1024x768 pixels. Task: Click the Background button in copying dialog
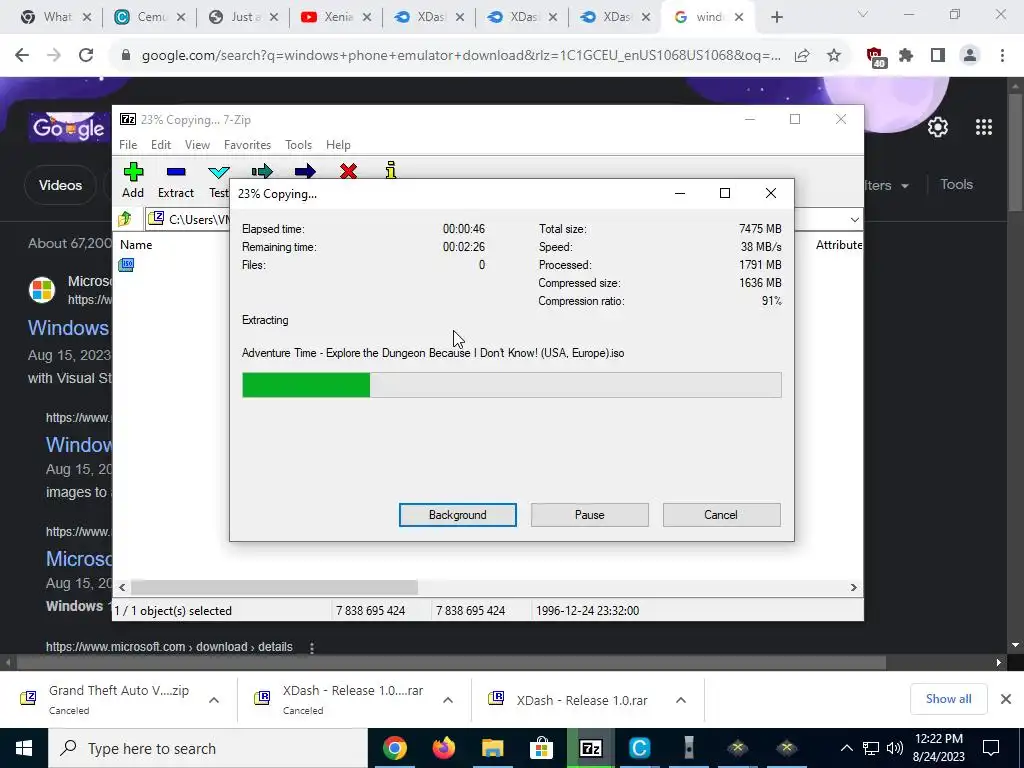458,515
